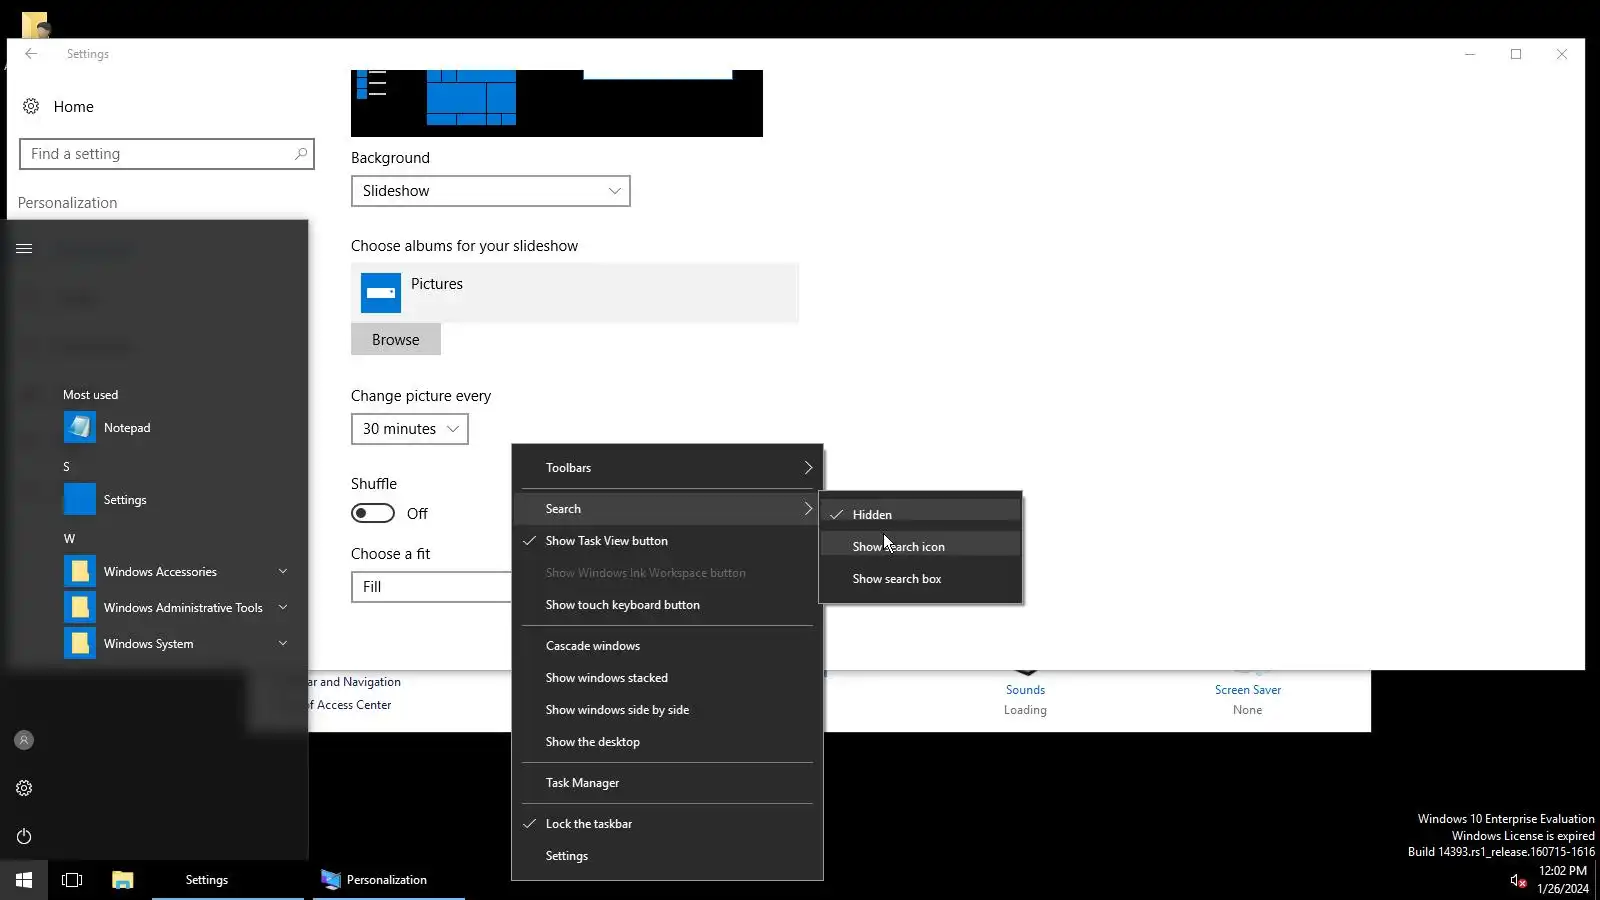Open File Explorer from the taskbar

(122, 880)
